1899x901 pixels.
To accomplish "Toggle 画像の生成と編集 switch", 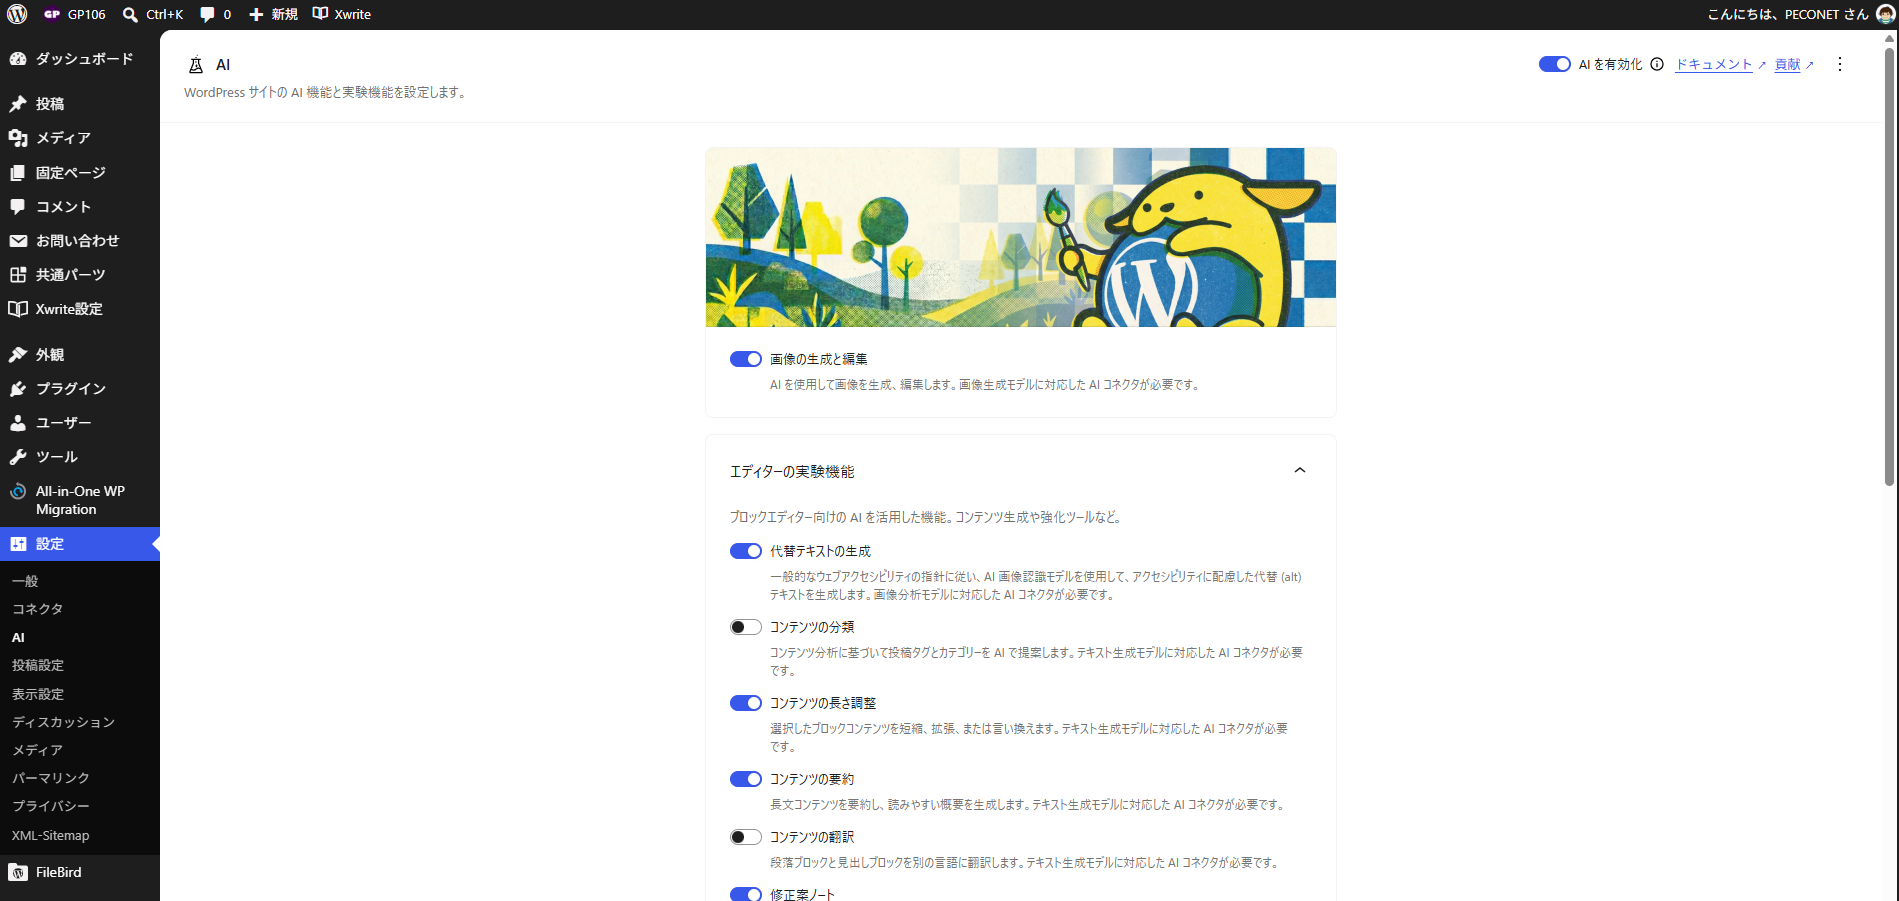I will [x=746, y=359].
